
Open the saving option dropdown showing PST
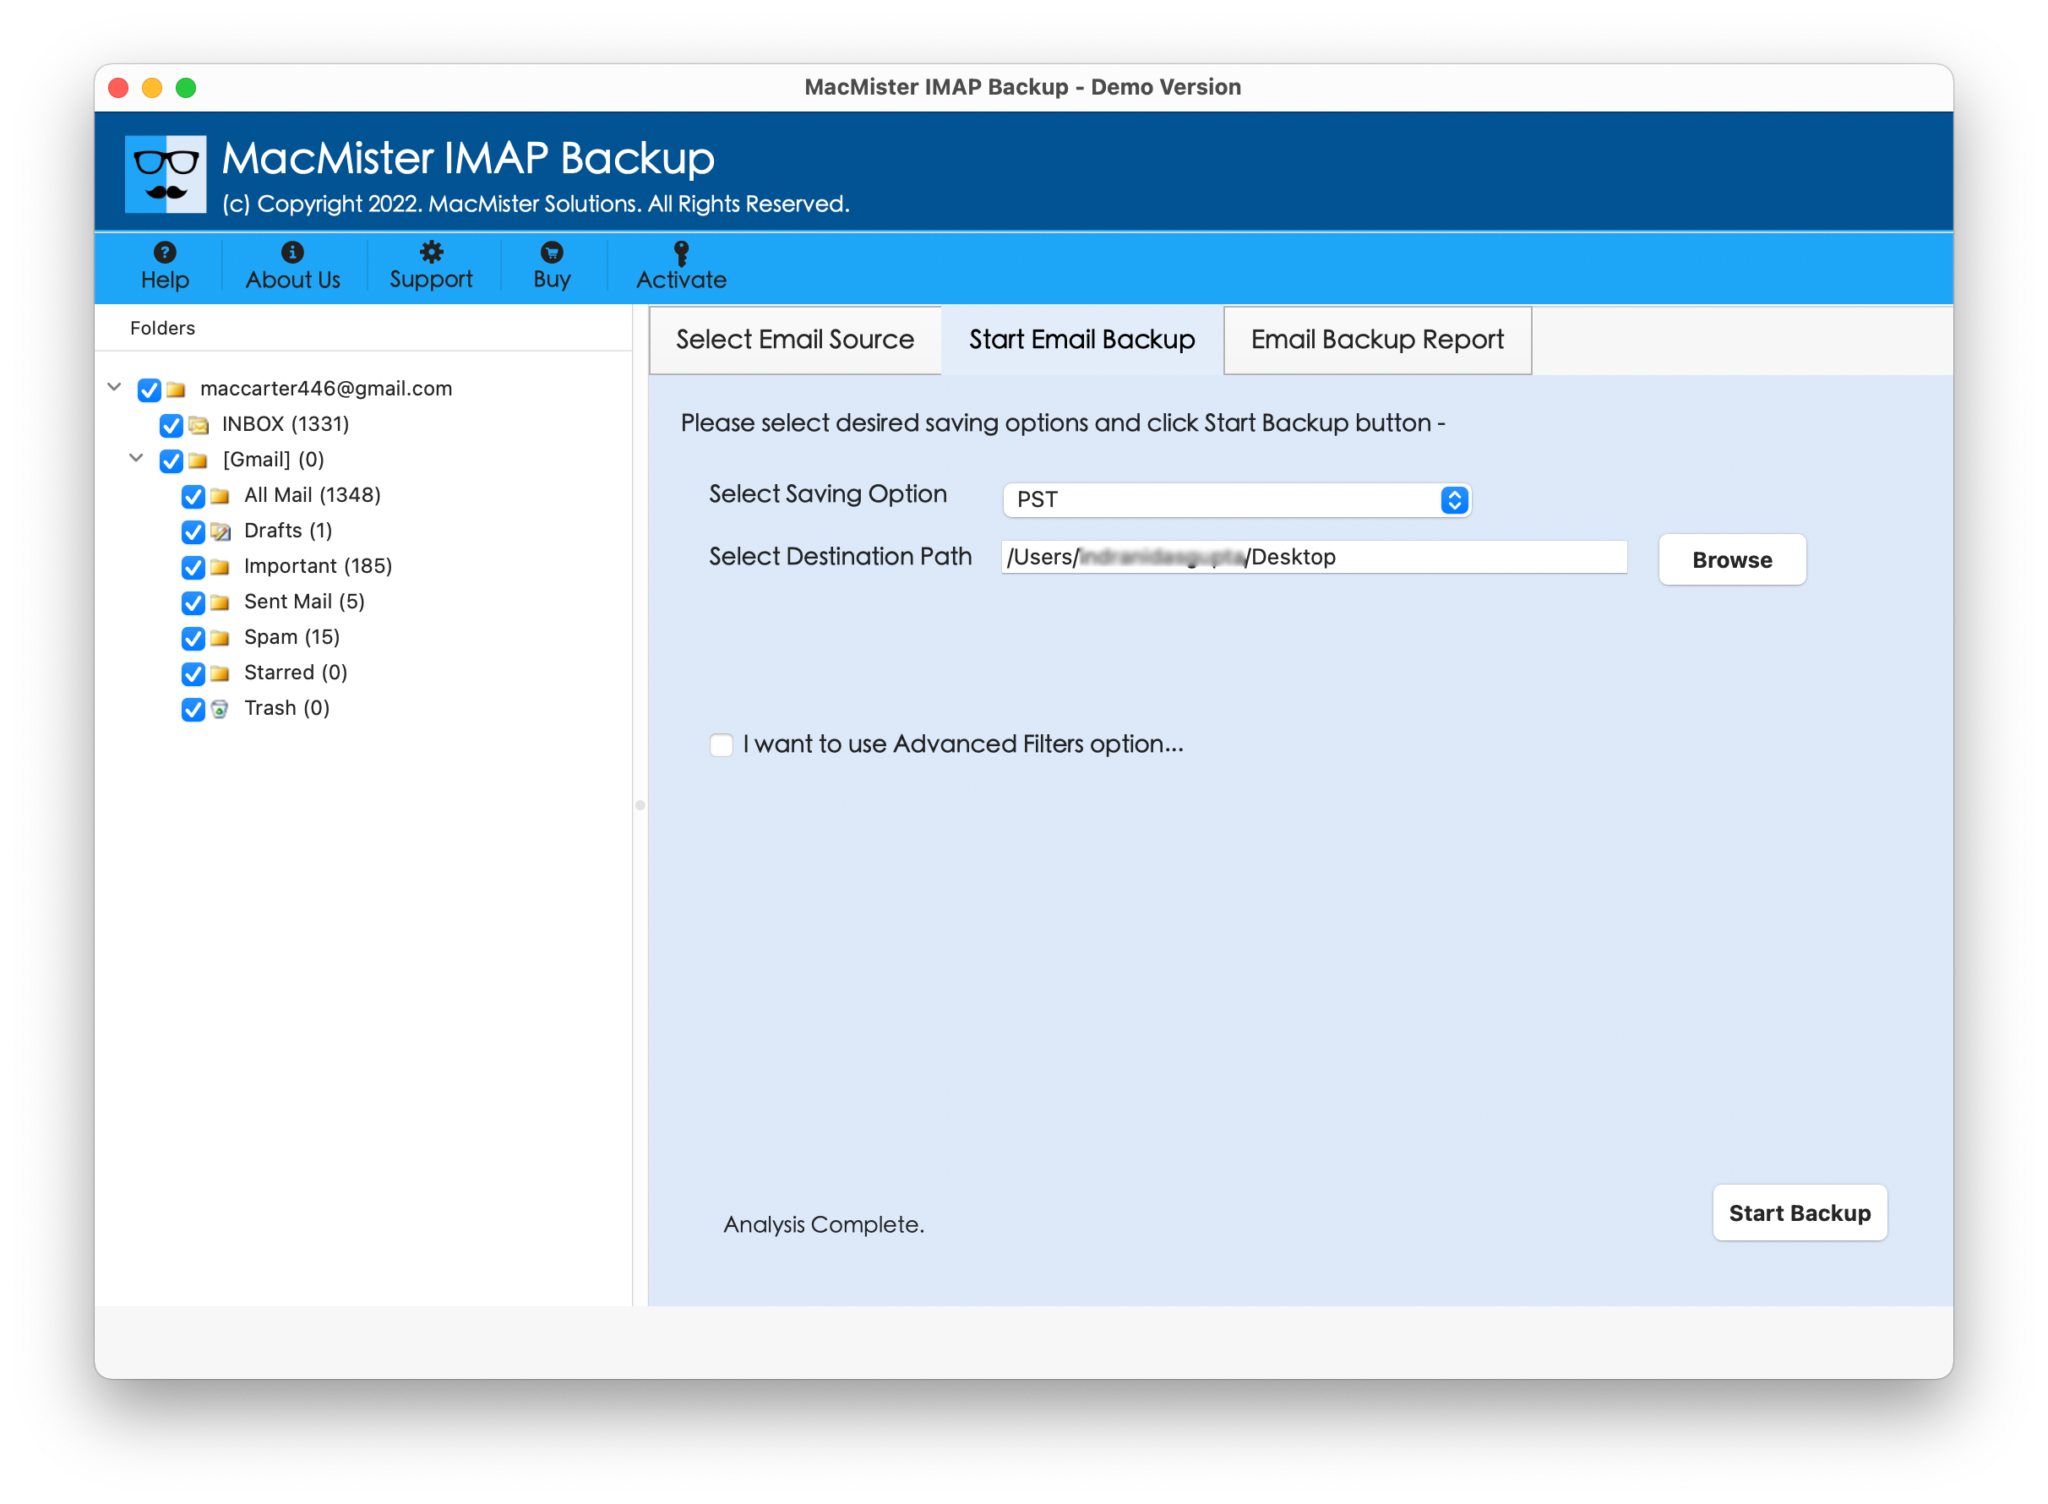coord(1454,500)
